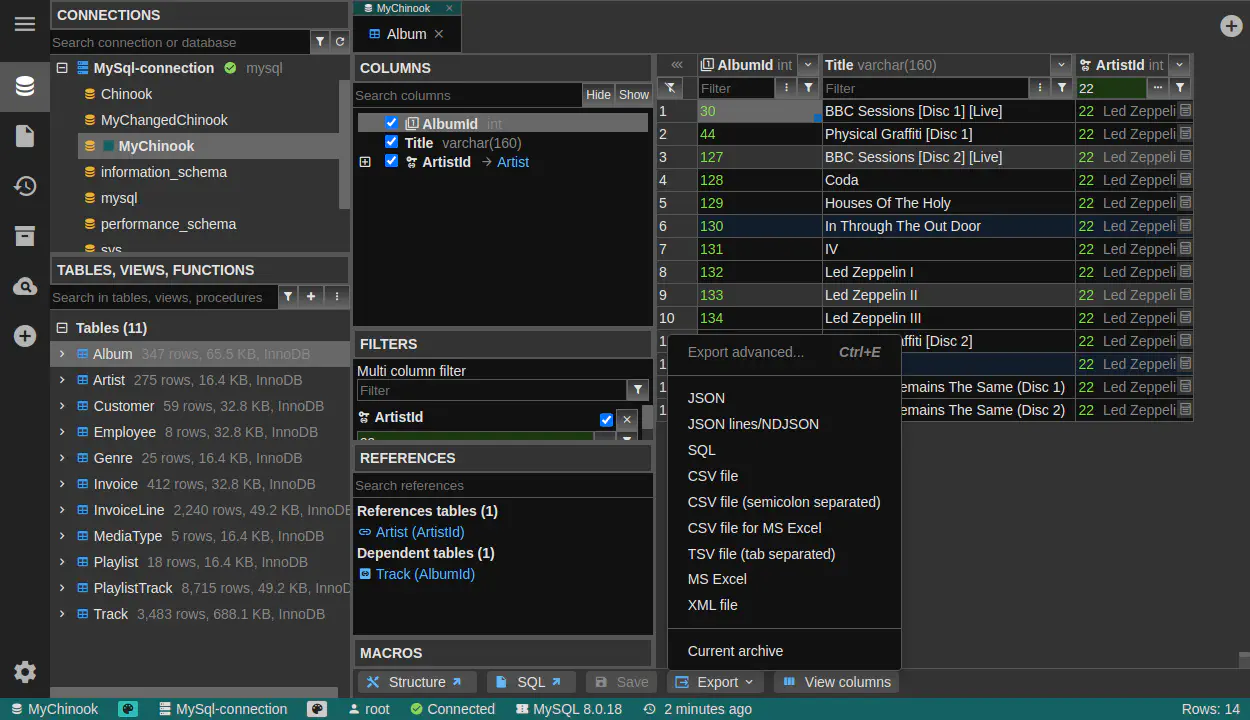The height and width of the screenshot is (720, 1250).
Task: Choose CSV file from export menu
Action: coord(713,476)
